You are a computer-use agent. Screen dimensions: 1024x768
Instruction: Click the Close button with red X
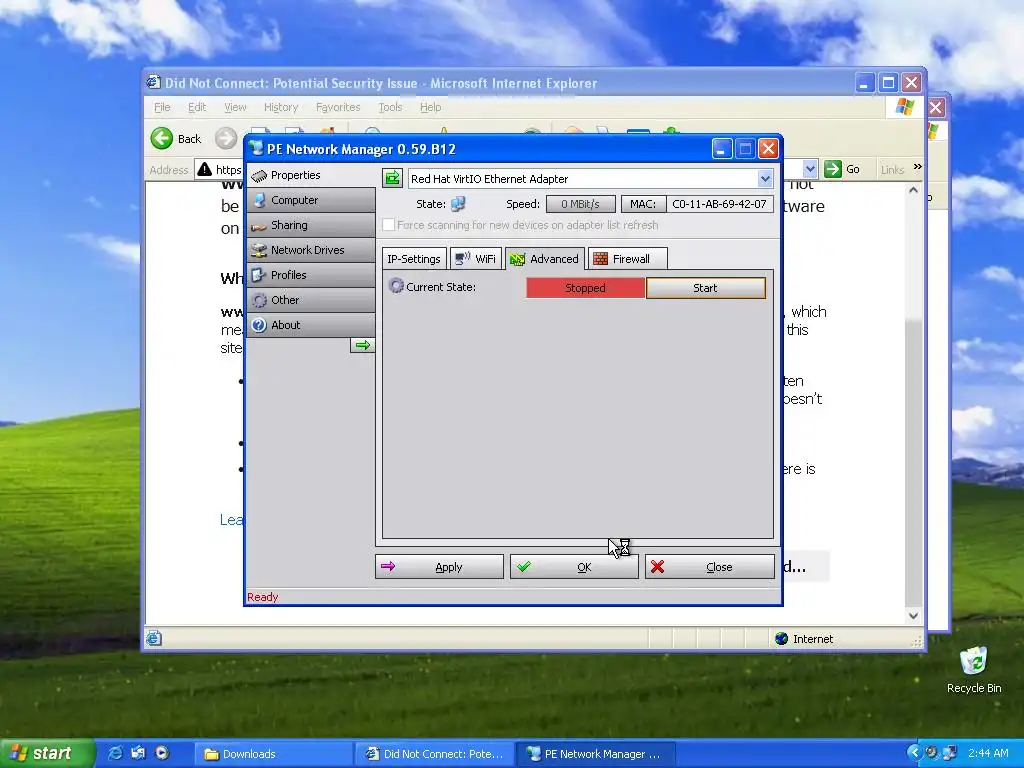tap(709, 567)
